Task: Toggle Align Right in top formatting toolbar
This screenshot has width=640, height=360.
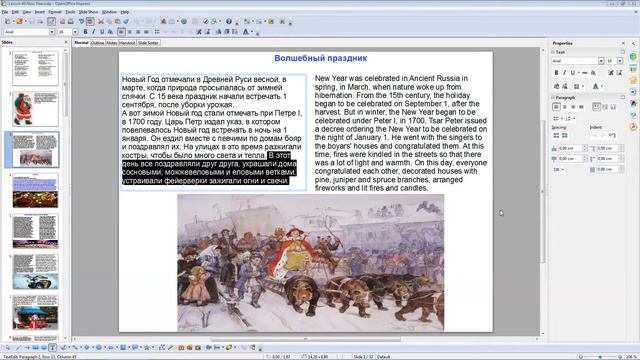Action: (138, 32)
